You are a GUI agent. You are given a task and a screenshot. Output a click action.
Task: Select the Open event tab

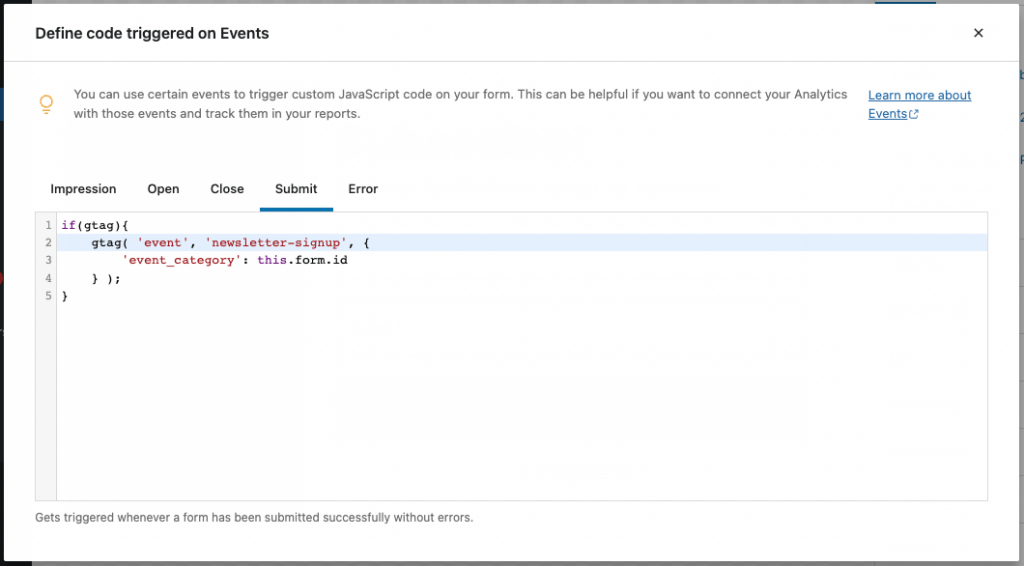point(163,189)
